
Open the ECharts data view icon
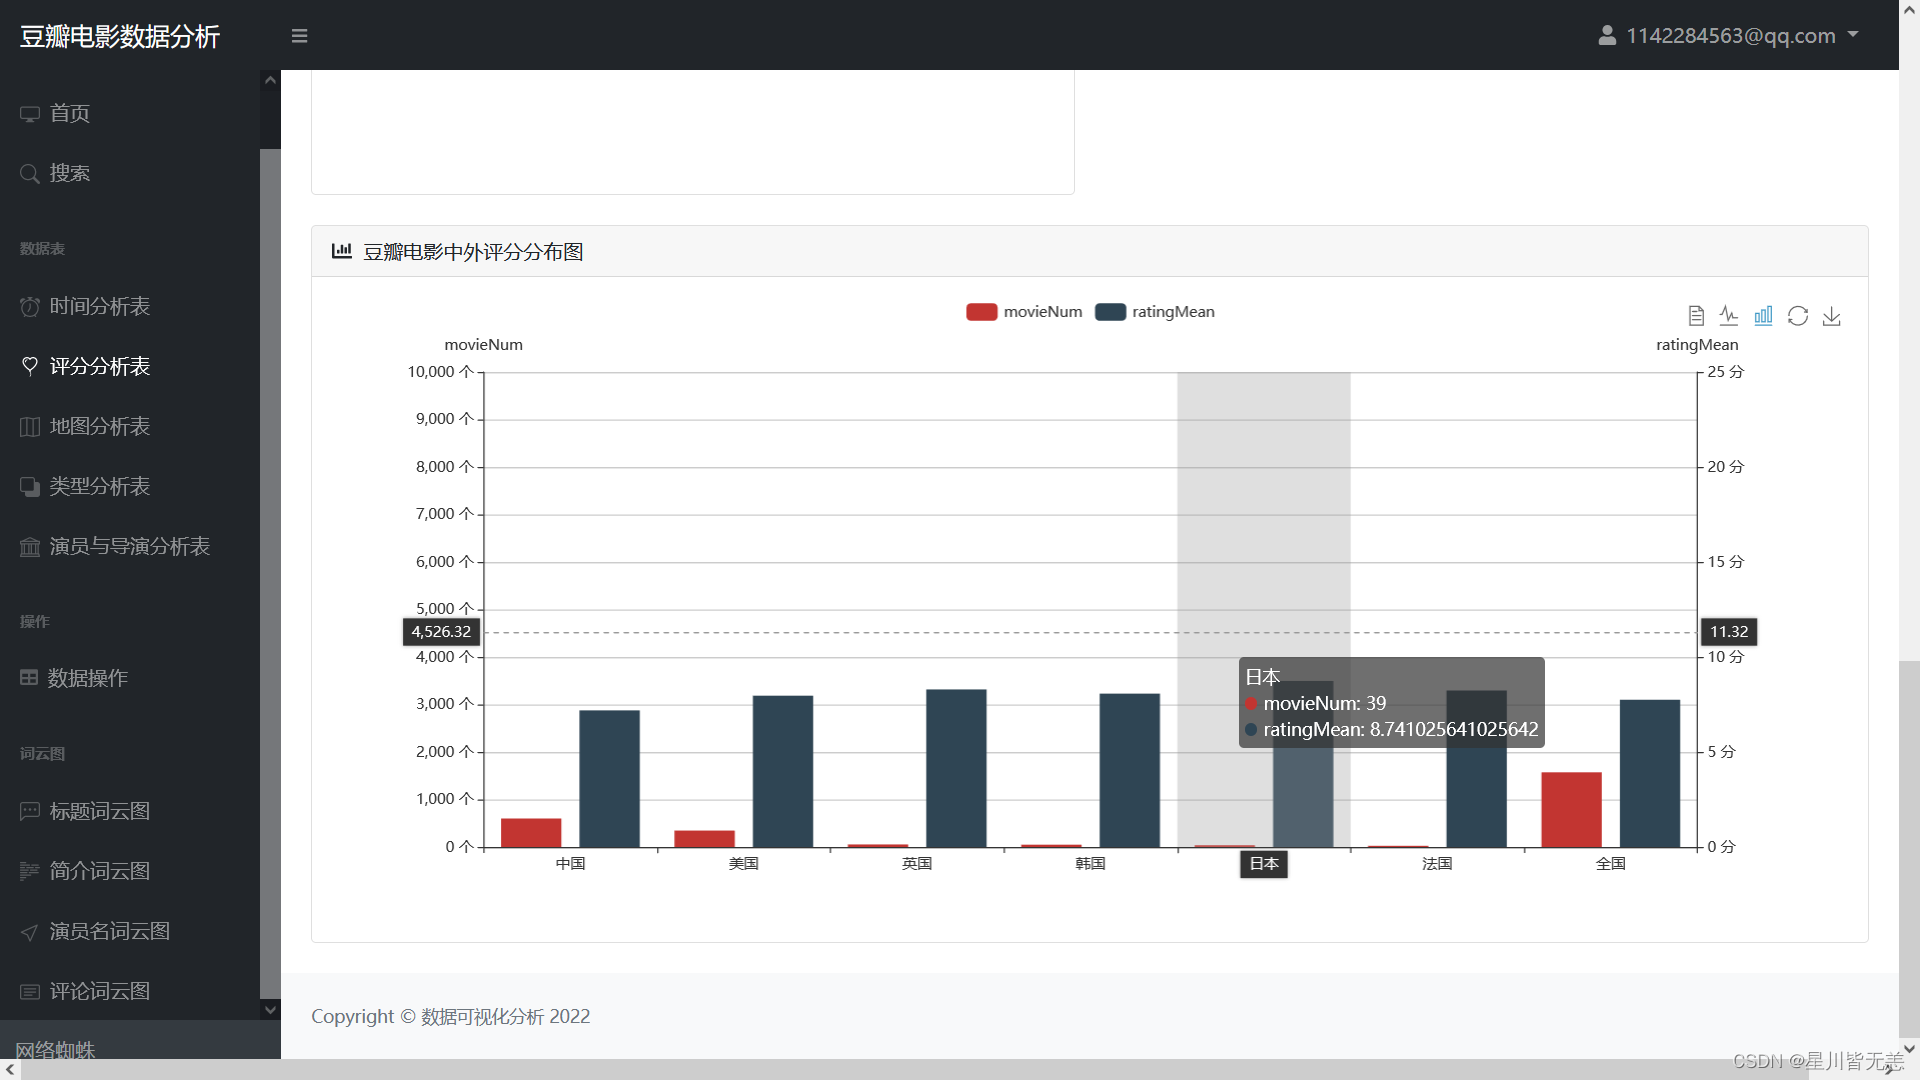[x=1696, y=316]
